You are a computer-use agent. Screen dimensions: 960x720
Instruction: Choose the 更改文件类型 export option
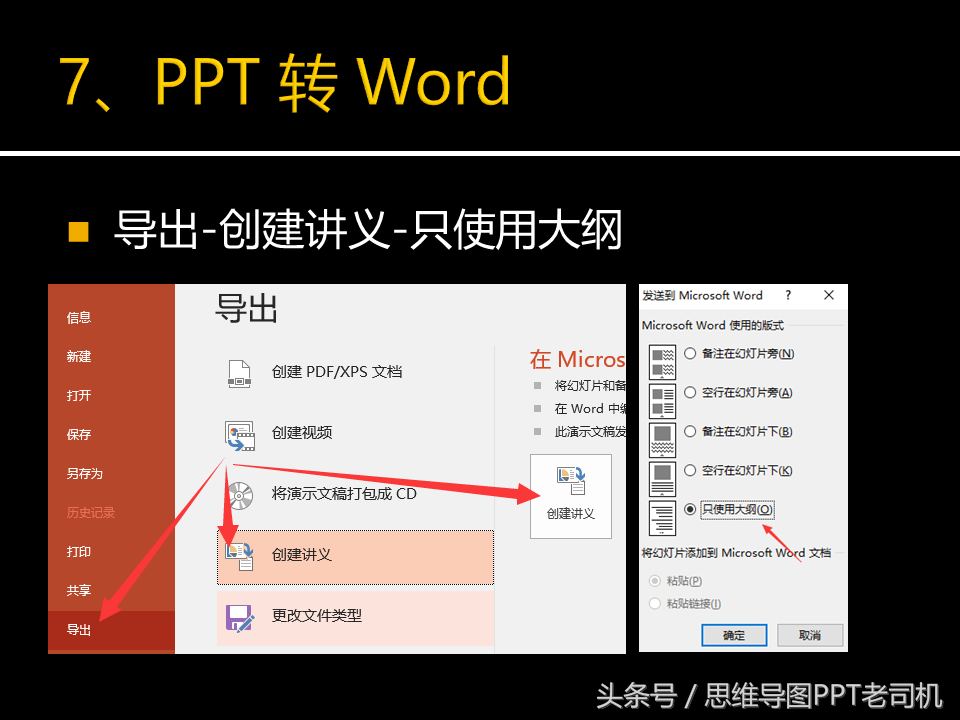click(x=355, y=617)
